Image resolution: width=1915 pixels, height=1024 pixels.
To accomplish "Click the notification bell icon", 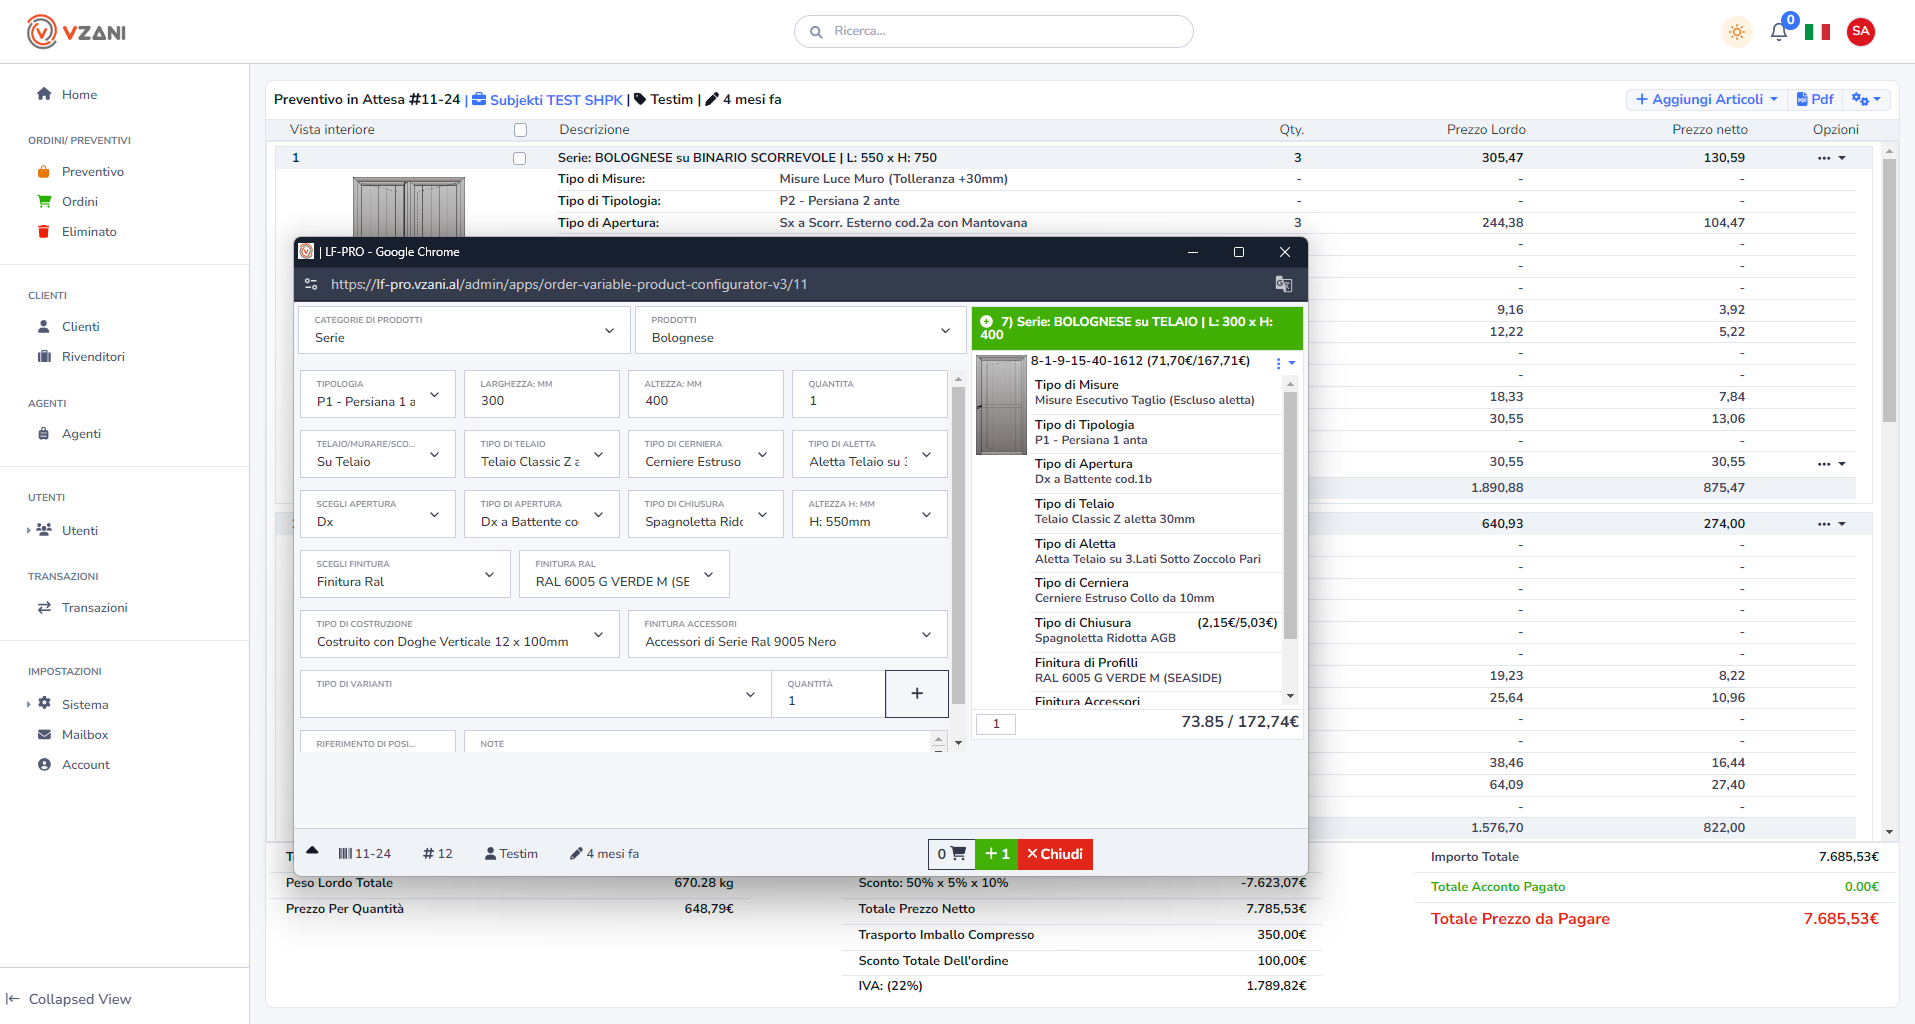I will click(x=1778, y=32).
